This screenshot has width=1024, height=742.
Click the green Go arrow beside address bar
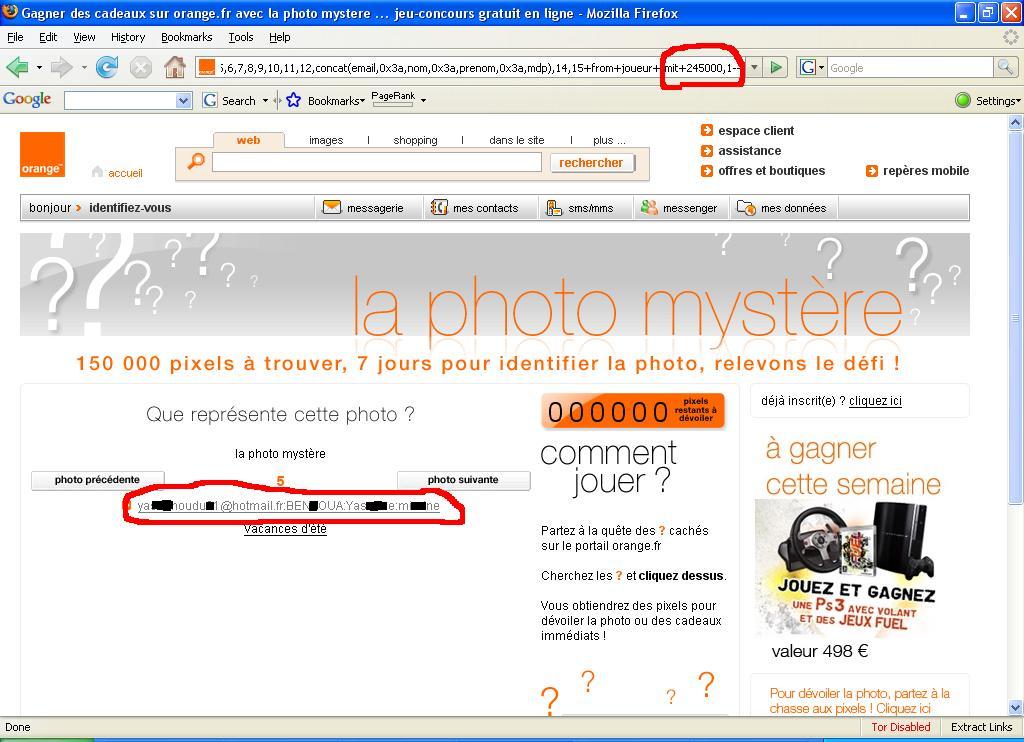coord(776,67)
